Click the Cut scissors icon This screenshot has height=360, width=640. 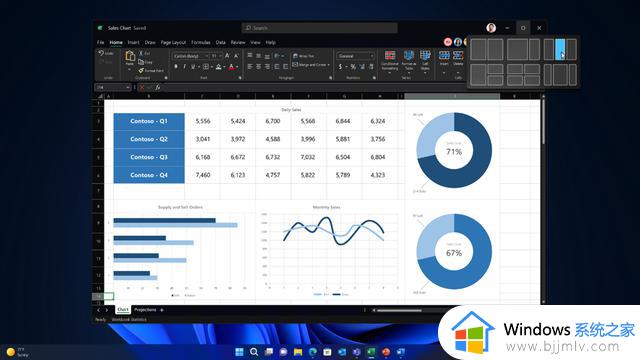tap(141, 53)
